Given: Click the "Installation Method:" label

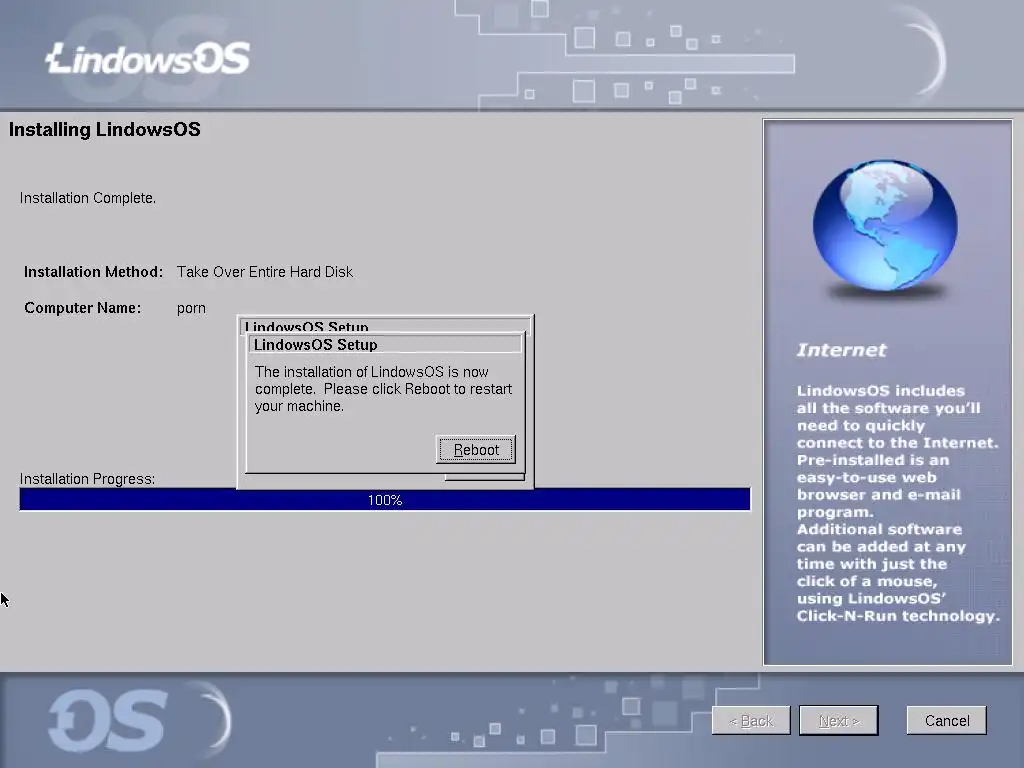Looking at the screenshot, I should point(93,272).
